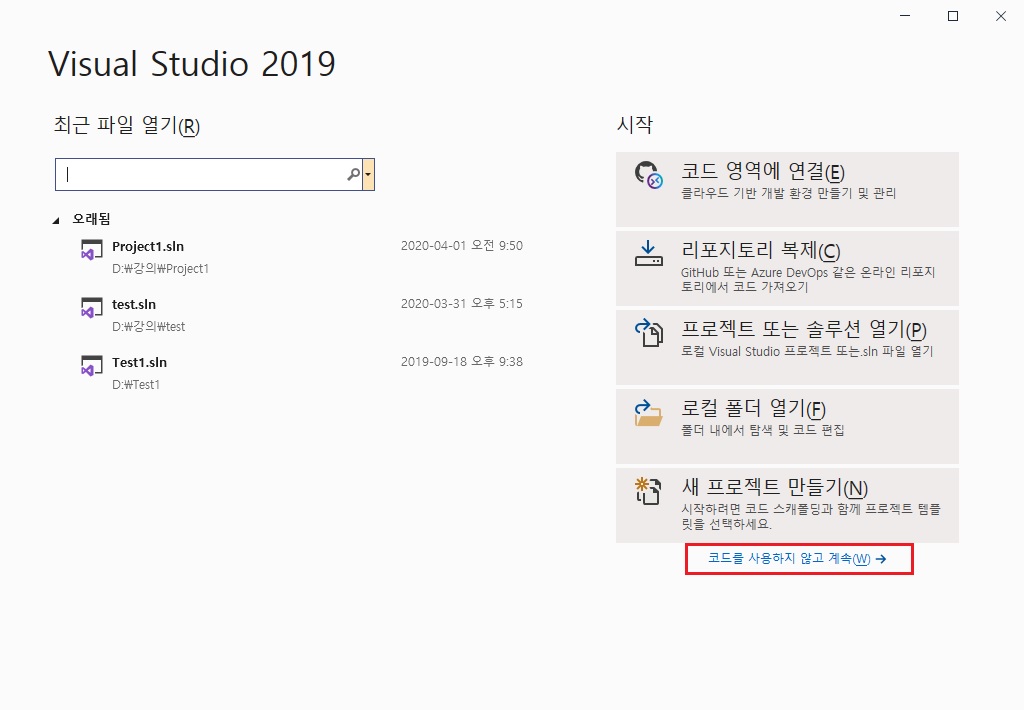This screenshot has height=710, width=1024.
Task: Close the Visual Studio 2019 start window
Action: click(x=1000, y=16)
